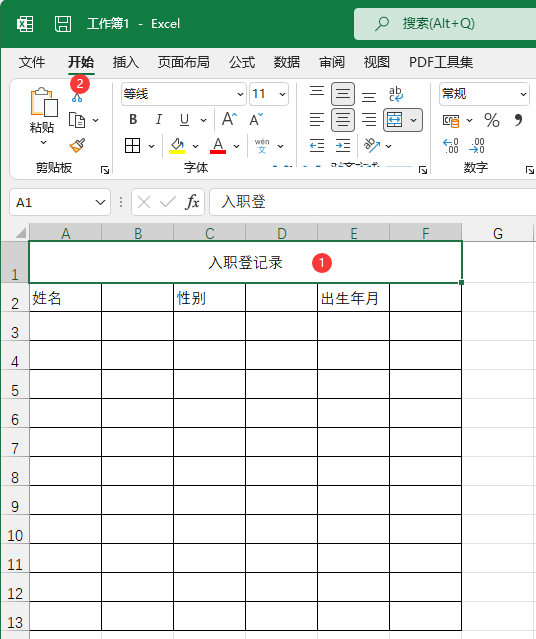Click the Save icon in title bar
The height and width of the screenshot is (639, 536).
[x=63, y=24]
